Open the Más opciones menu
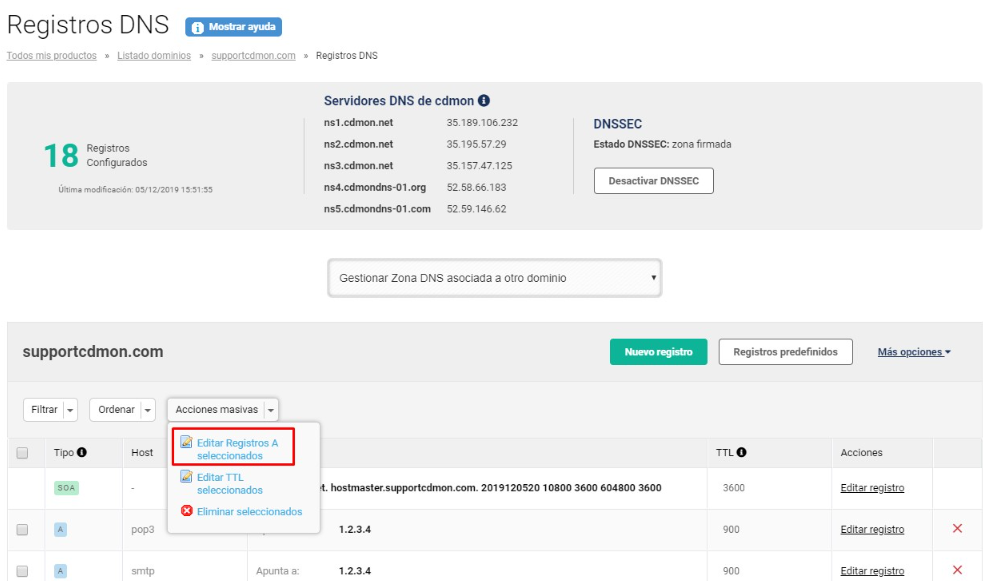The image size is (983, 581). coord(913,352)
